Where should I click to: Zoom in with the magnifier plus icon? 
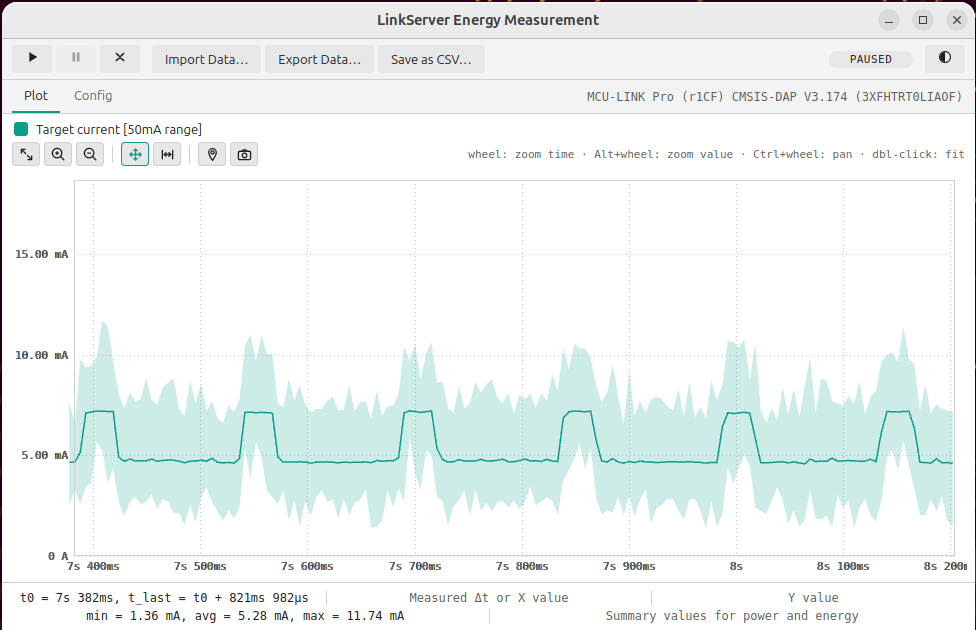pyautogui.click(x=58, y=154)
